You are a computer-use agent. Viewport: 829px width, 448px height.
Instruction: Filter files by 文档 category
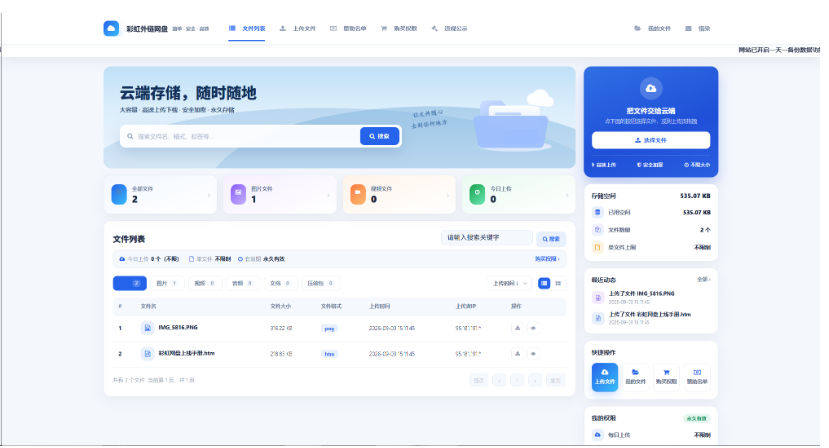pyautogui.click(x=281, y=284)
